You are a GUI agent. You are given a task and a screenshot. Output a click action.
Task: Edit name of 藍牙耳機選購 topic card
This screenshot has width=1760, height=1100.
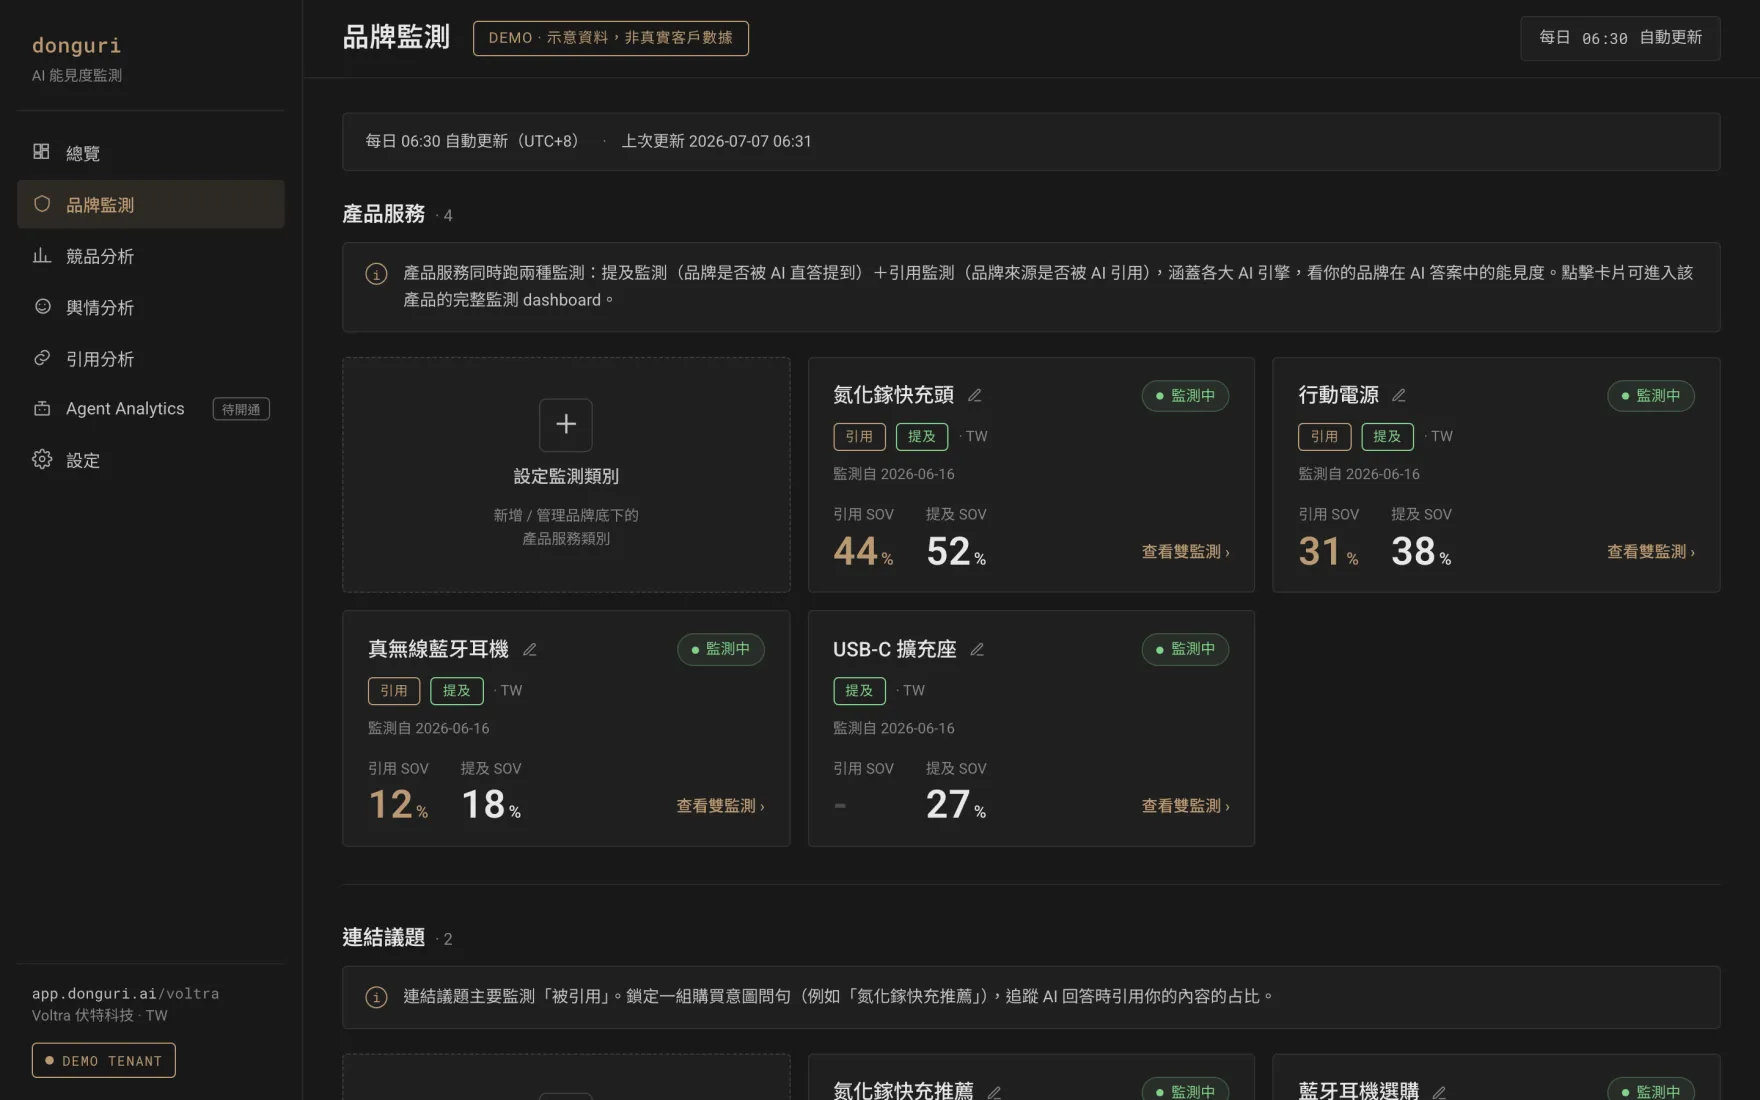tap(1439, 1092)
